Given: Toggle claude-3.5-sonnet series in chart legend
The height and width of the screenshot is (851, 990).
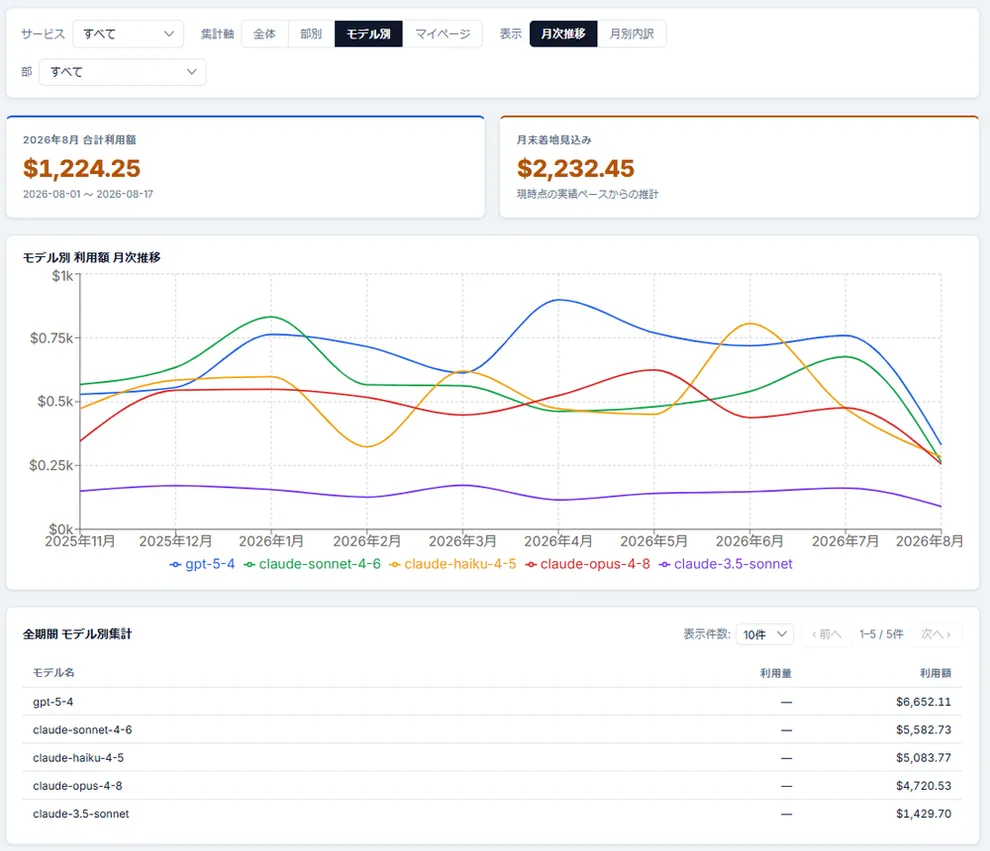Looking at the screenshot, I should click(x=725, y=564).
